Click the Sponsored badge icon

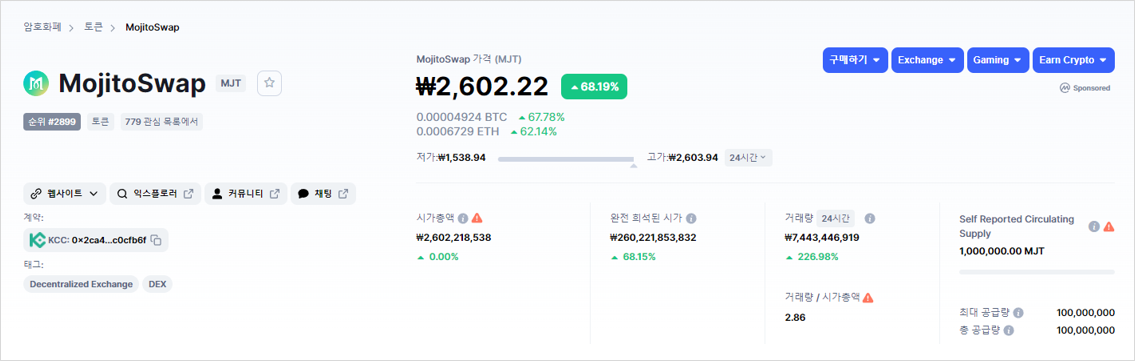1065,88
